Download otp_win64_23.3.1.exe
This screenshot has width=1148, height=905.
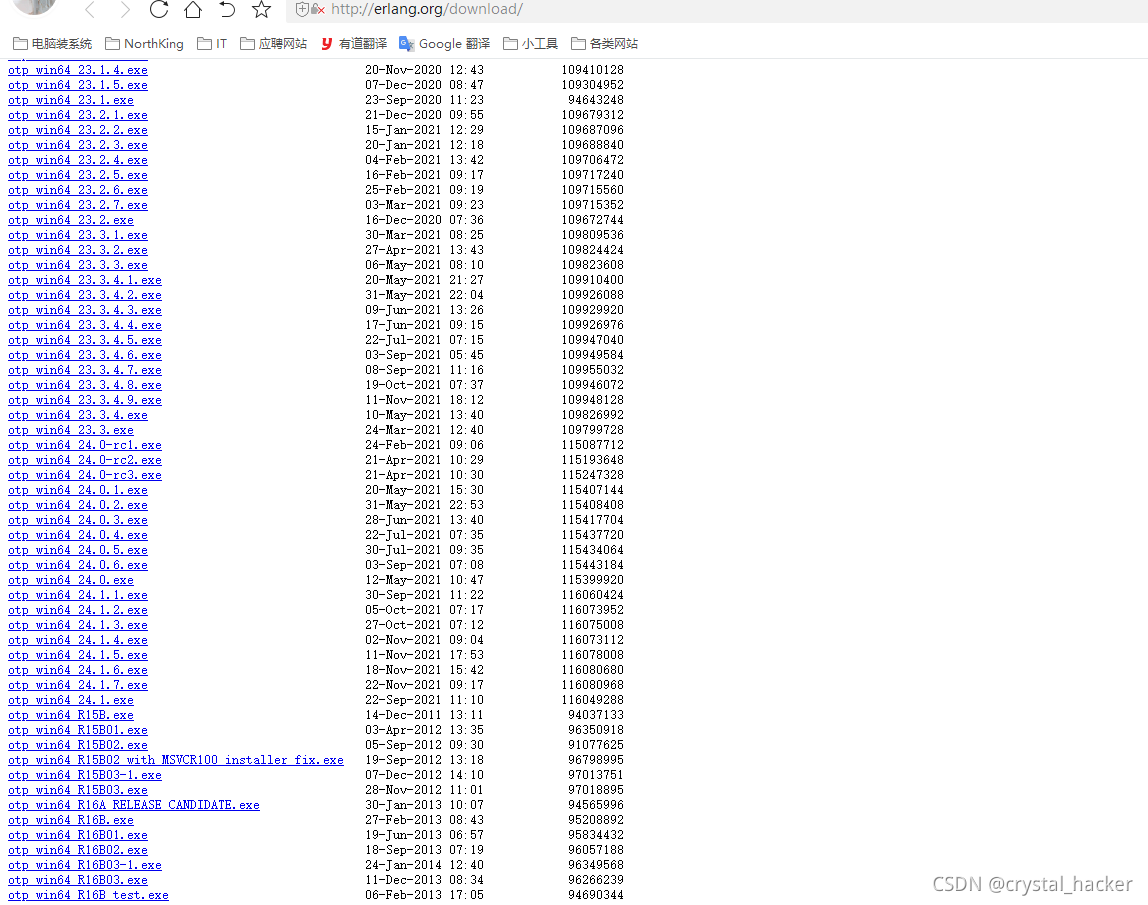(78, 235)
